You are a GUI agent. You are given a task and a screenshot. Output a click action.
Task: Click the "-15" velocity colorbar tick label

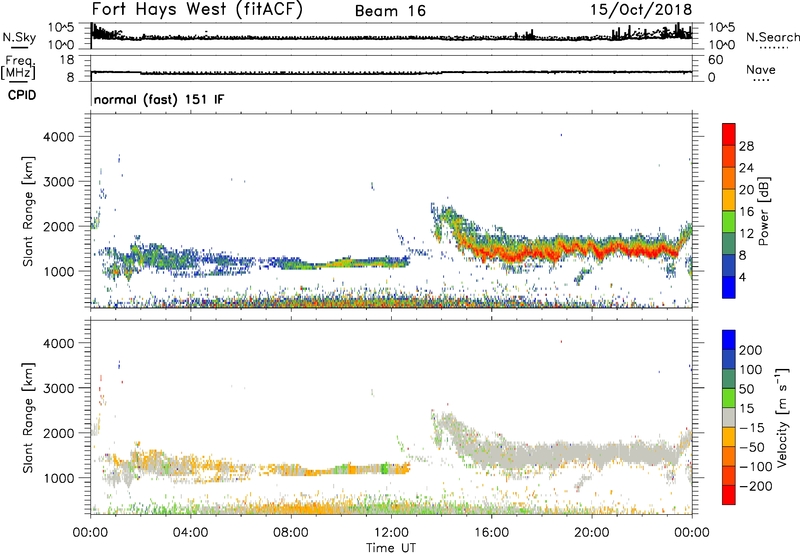click(x=752, y=428)
